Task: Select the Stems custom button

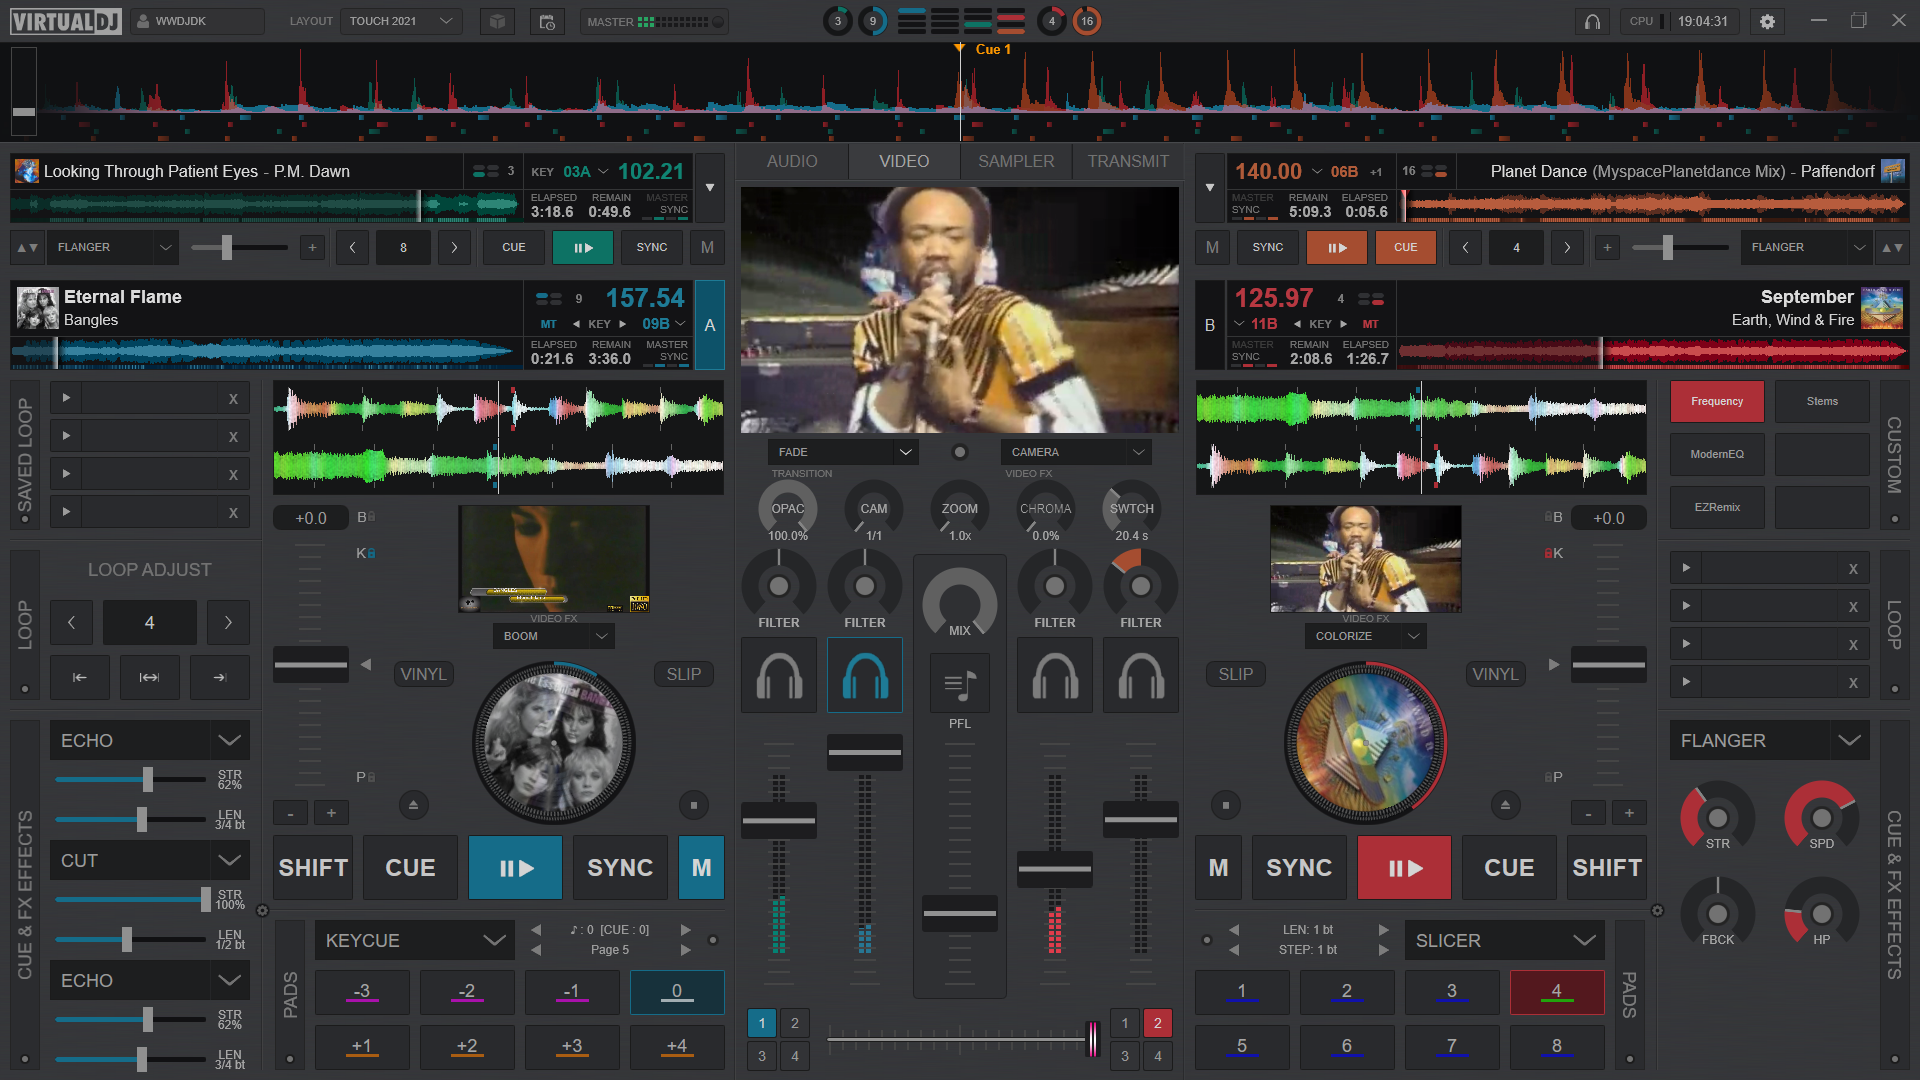Action: 1822,401
